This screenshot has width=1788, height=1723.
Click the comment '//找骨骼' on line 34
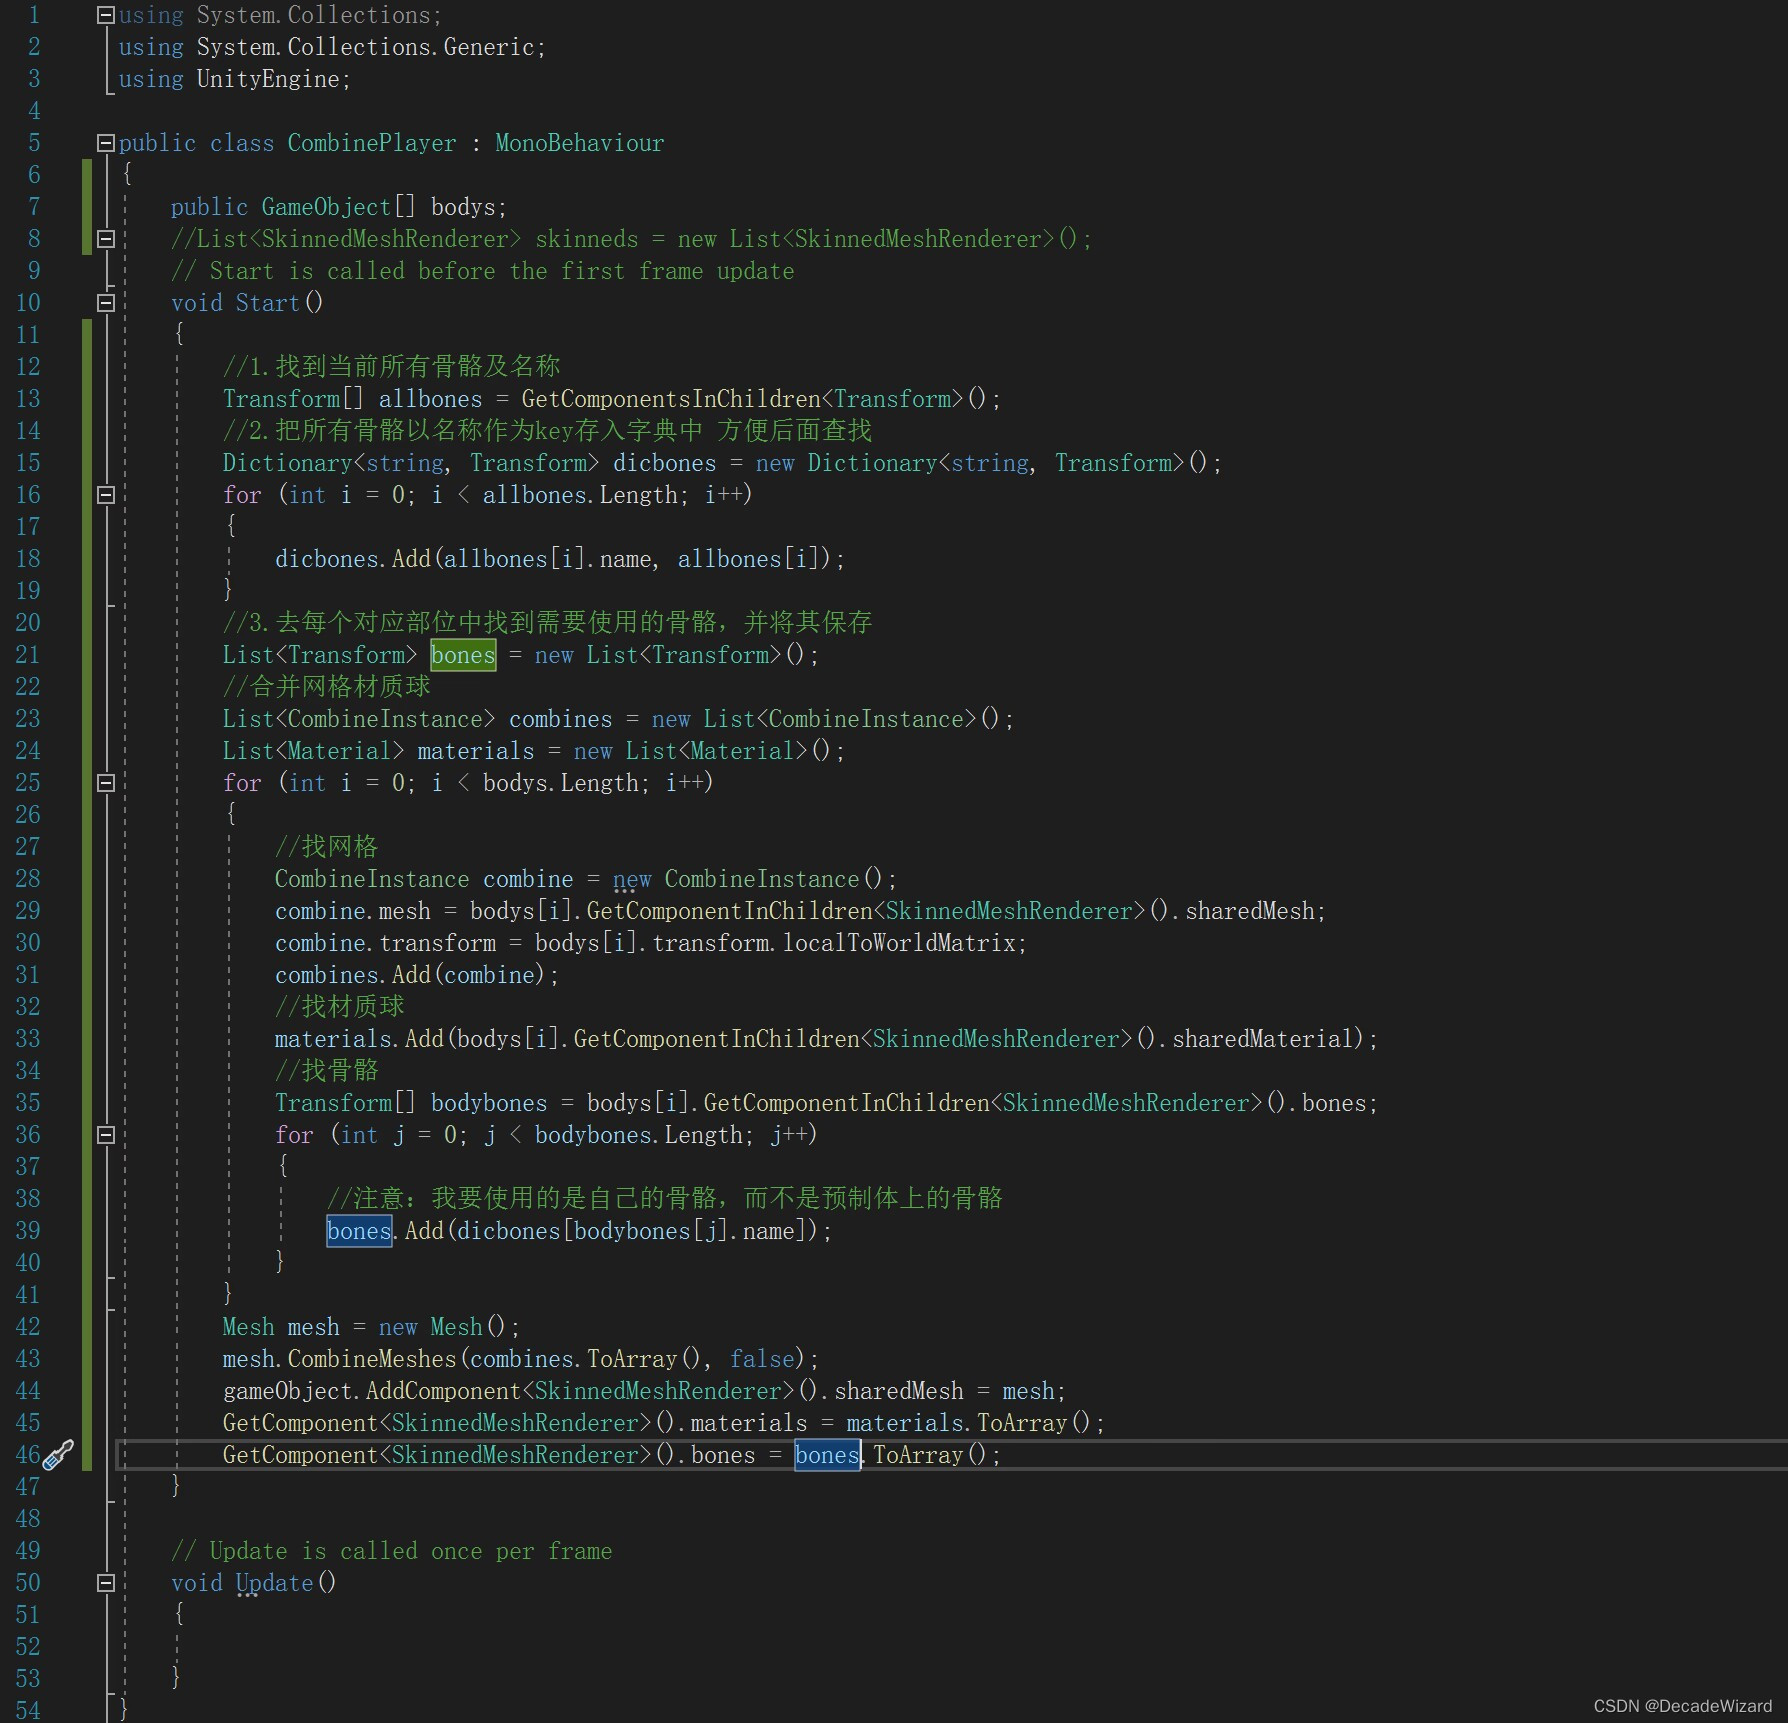(x=326, y=1071)
